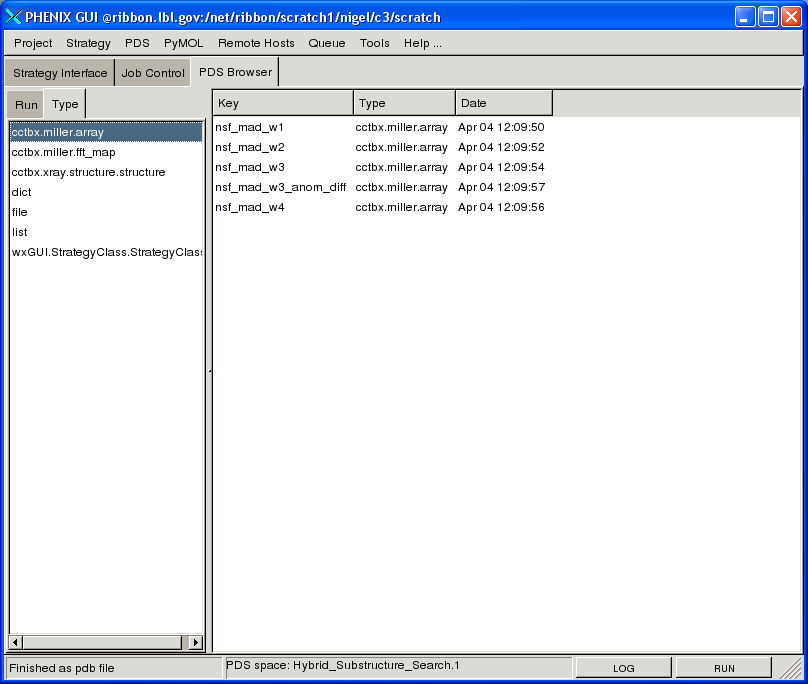
Task: Select the dict type entry
Action: tap(21, 192)
